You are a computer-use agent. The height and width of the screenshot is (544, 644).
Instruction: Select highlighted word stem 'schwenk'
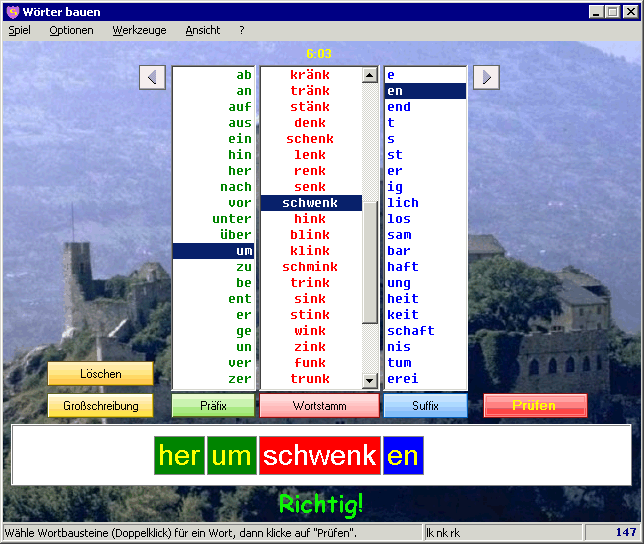(x=311, y=203)
